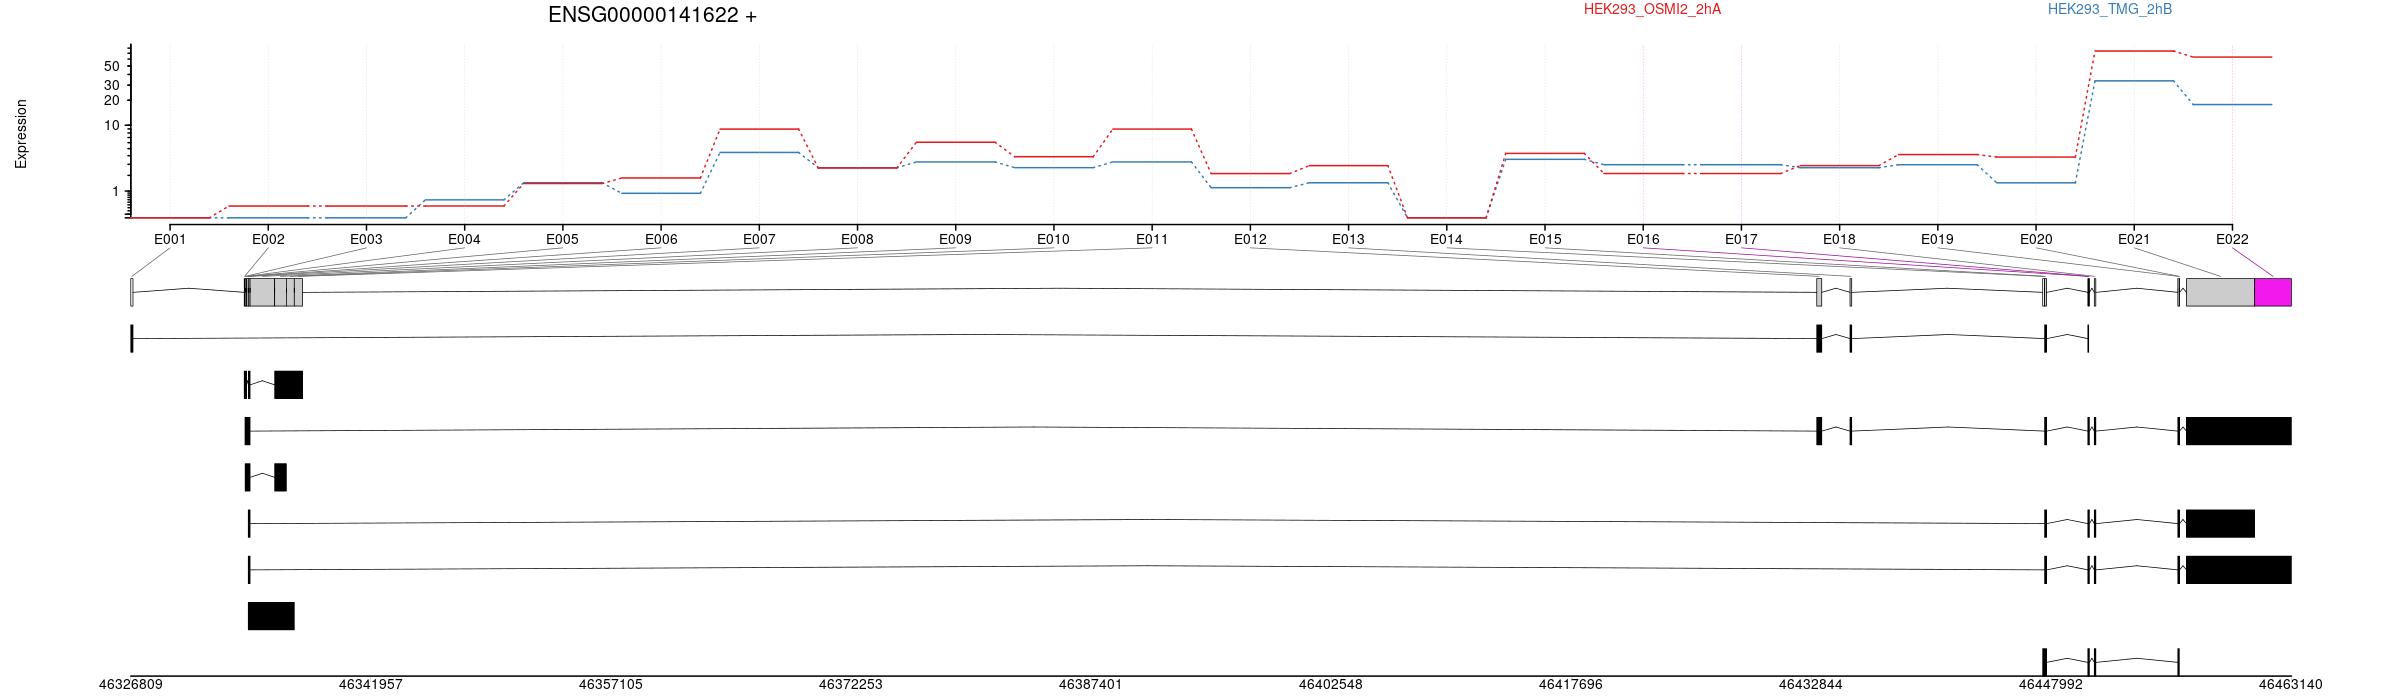
Task: Click the magenta highlighted exon block
Action: 2272,292
